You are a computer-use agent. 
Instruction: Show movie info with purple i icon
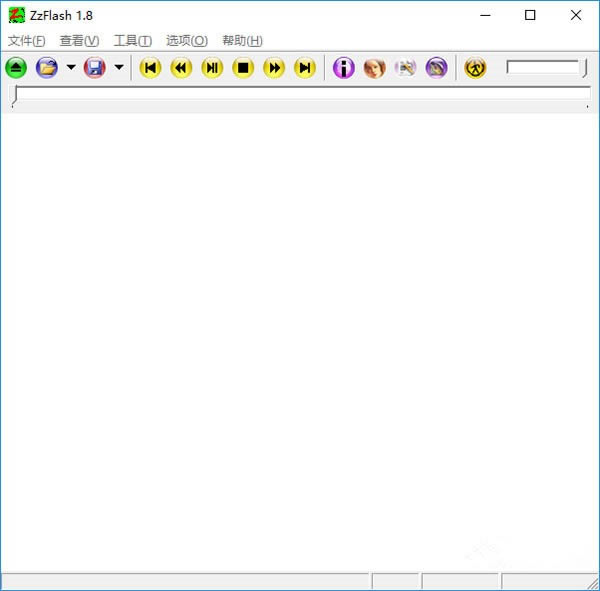click(x=344, y=68)
